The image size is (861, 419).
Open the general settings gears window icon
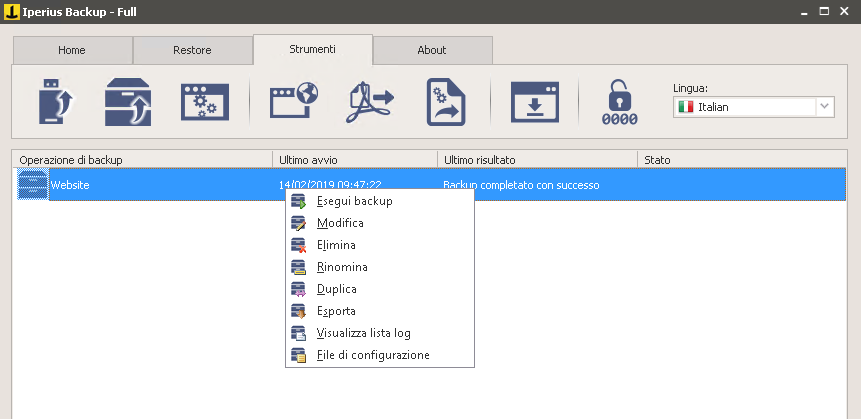click(x=205, y=102)
